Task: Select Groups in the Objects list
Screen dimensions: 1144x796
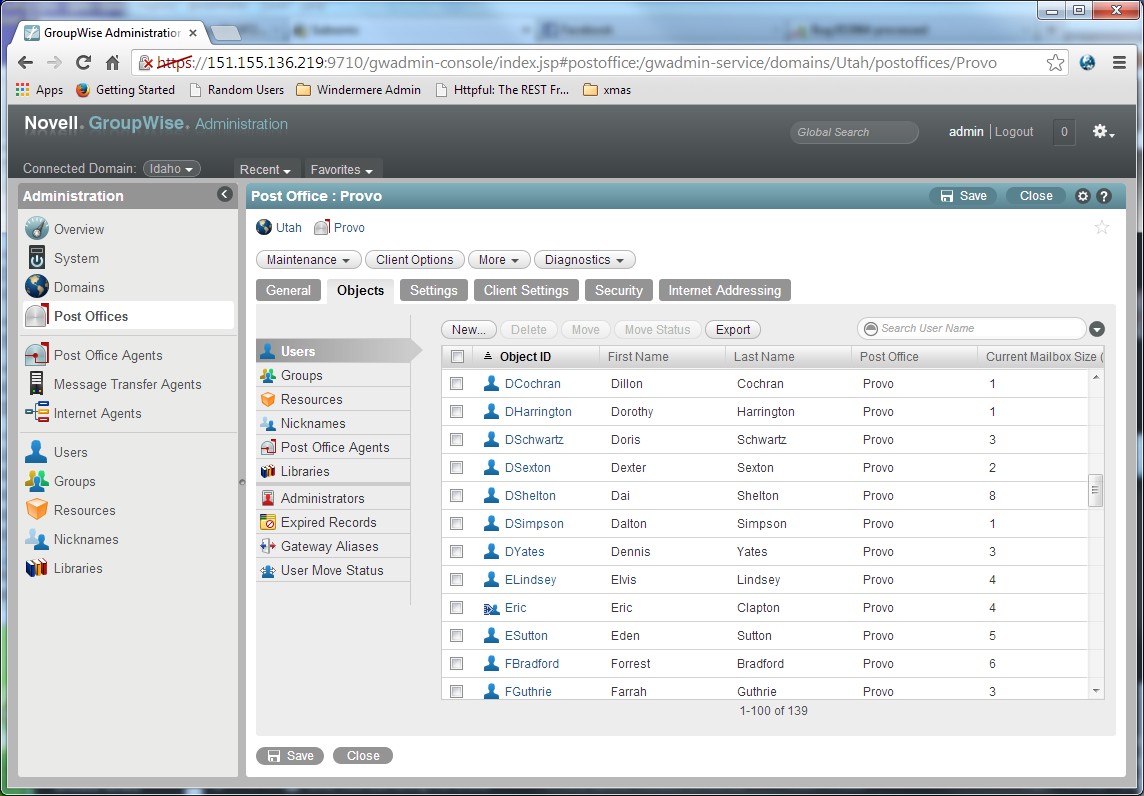Action: point(333,375)
